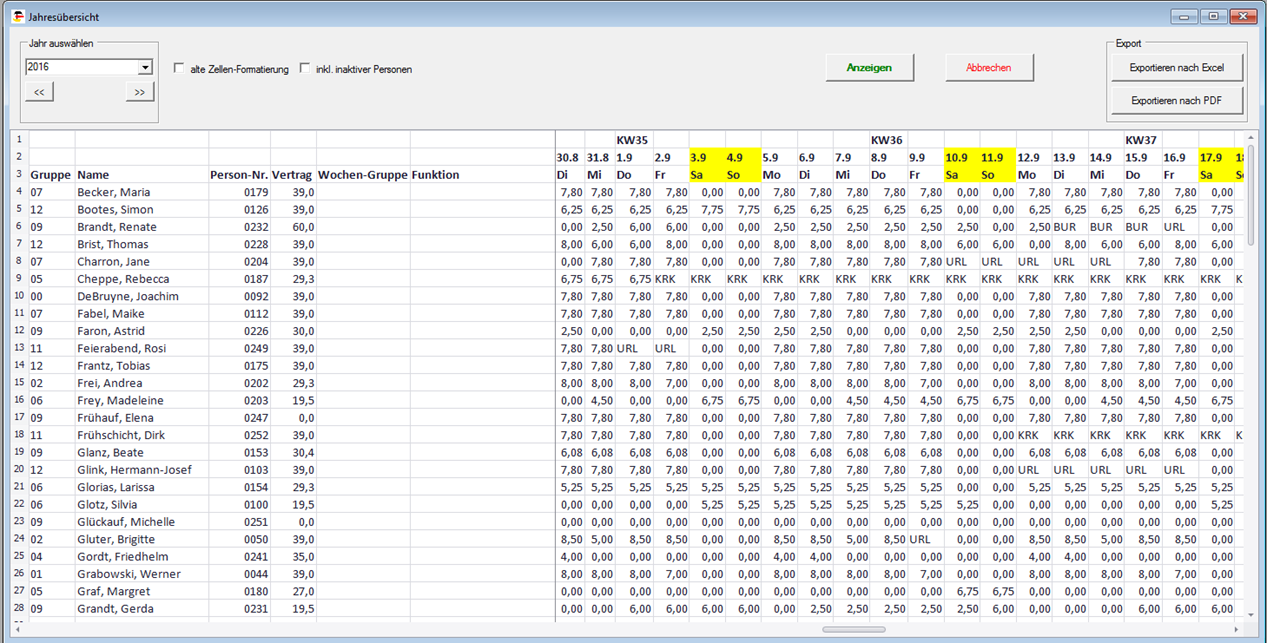
Task: Click the KW35 week header
Action: pos(634,140)
